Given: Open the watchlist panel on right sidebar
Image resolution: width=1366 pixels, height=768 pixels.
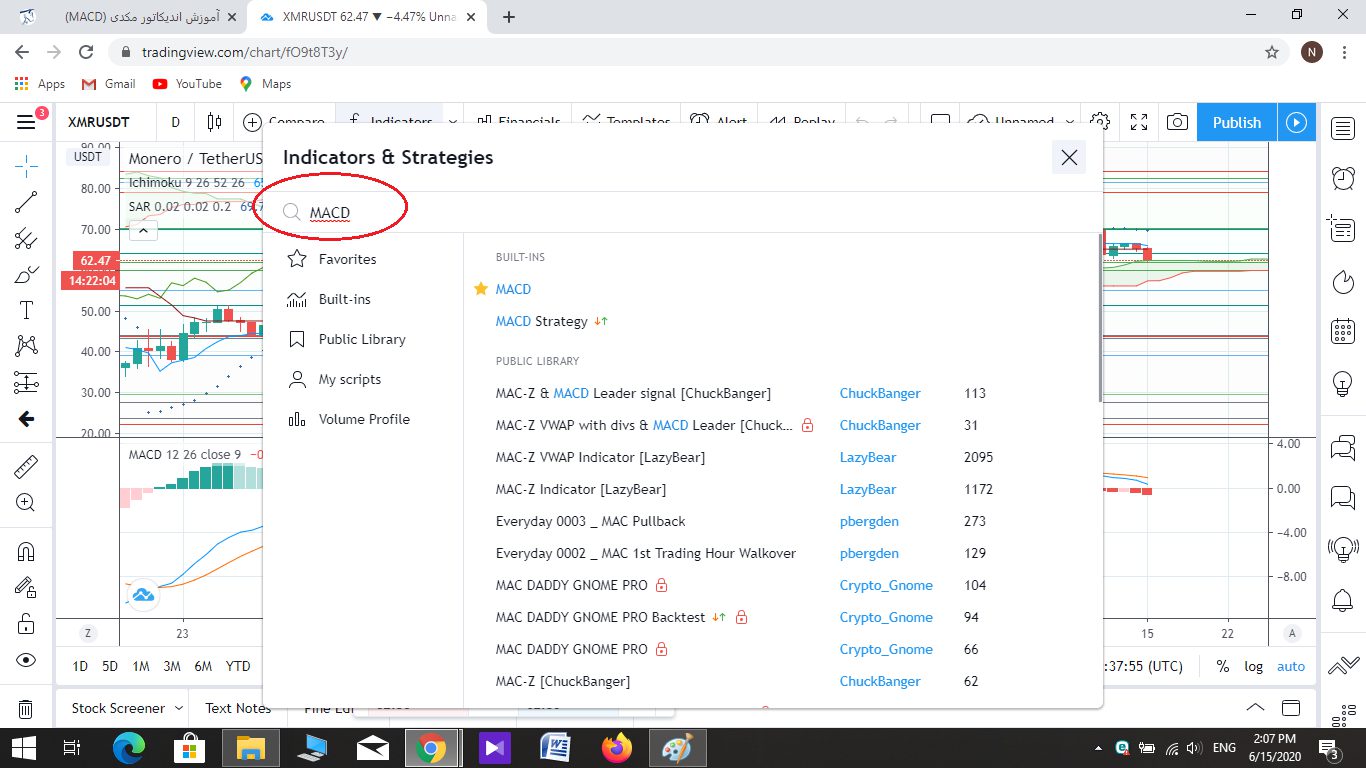Looking at the screenshot, I should click(x=1342, y=127).
